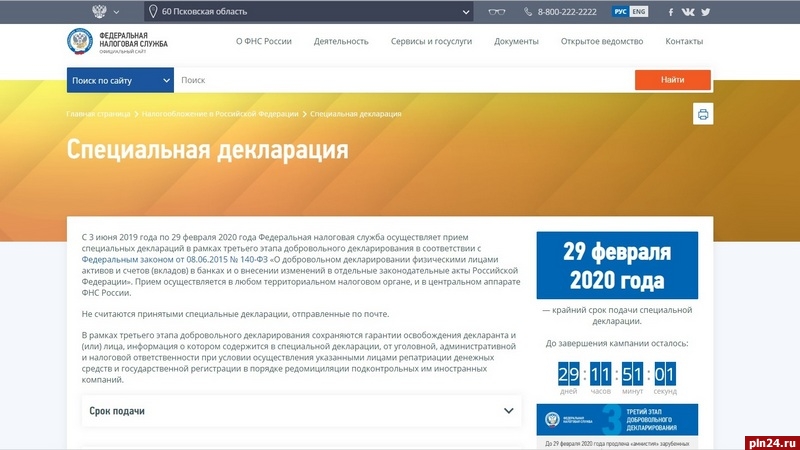
Task: Print the page using printer icon
Action: pos(703,114)
